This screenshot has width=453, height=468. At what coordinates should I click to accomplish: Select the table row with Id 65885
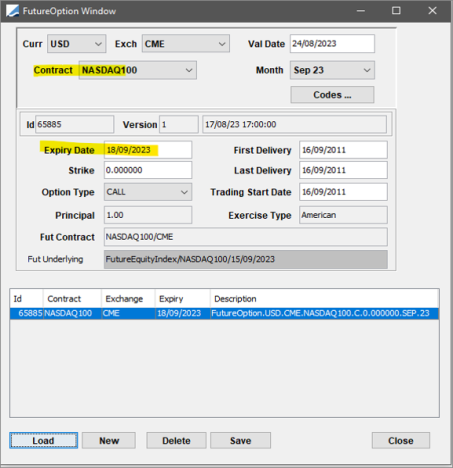(x=224, y=313)
